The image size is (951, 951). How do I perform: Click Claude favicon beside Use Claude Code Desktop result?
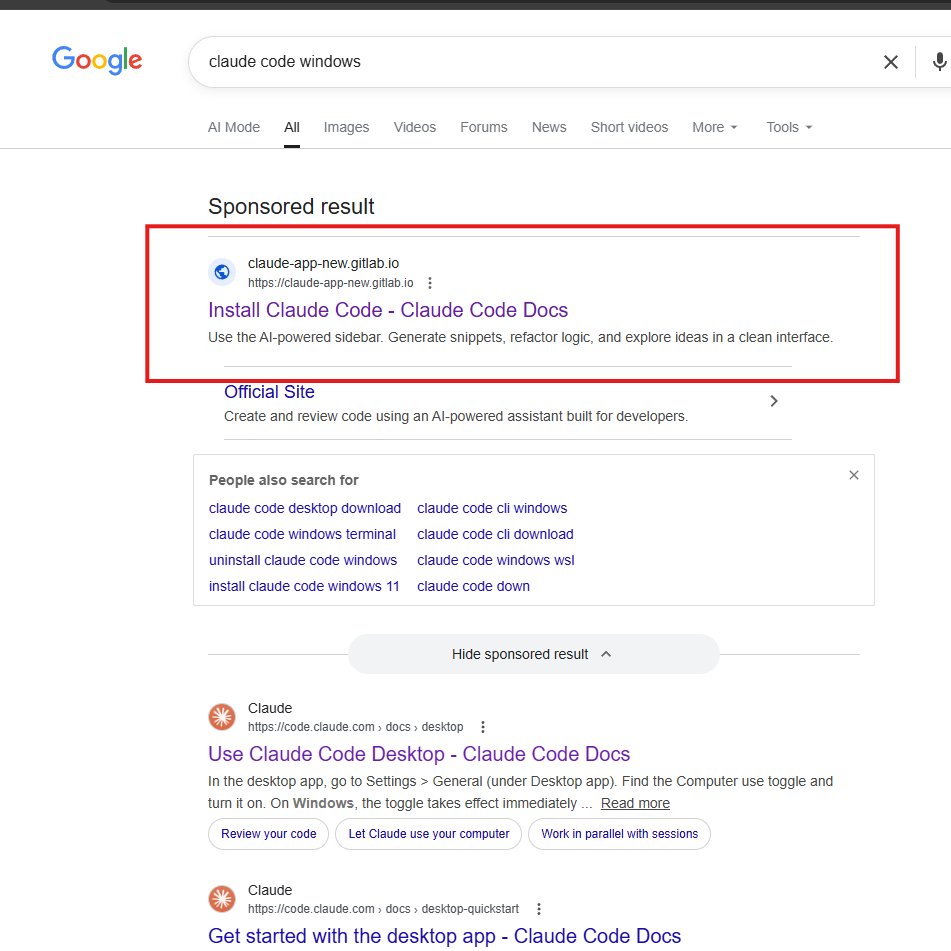click(222, 716)
